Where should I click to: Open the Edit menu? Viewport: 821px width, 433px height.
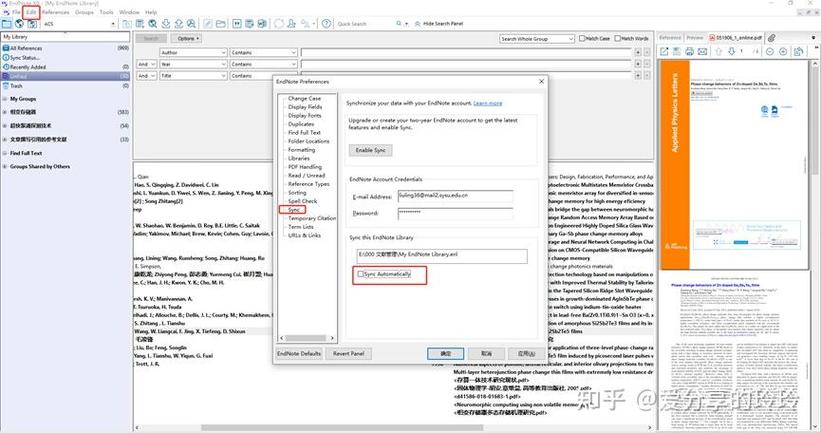31,12
